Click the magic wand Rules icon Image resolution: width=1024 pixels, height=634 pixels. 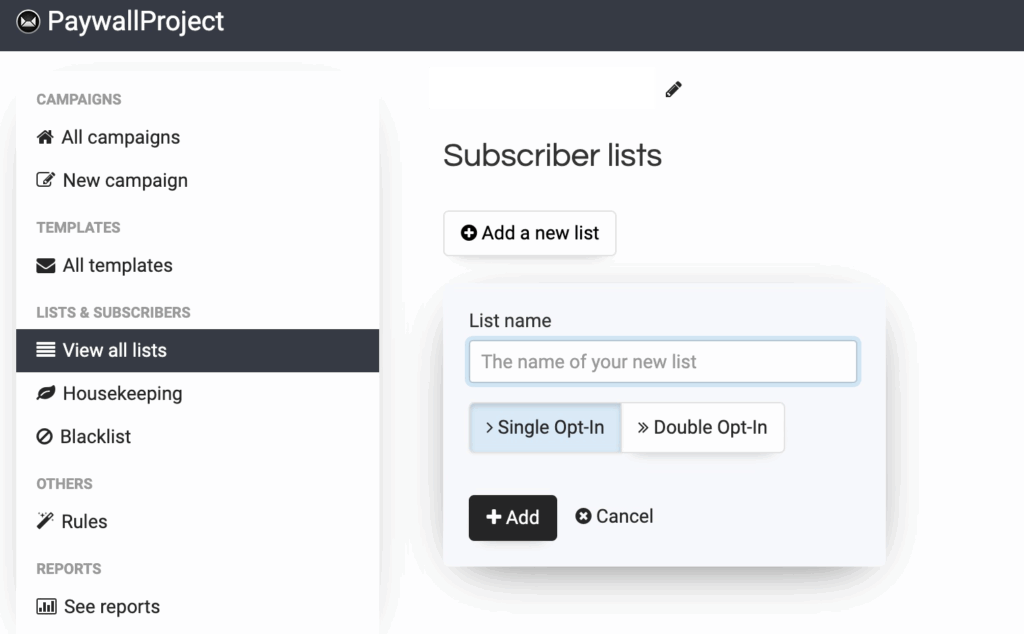click(45, 521)
